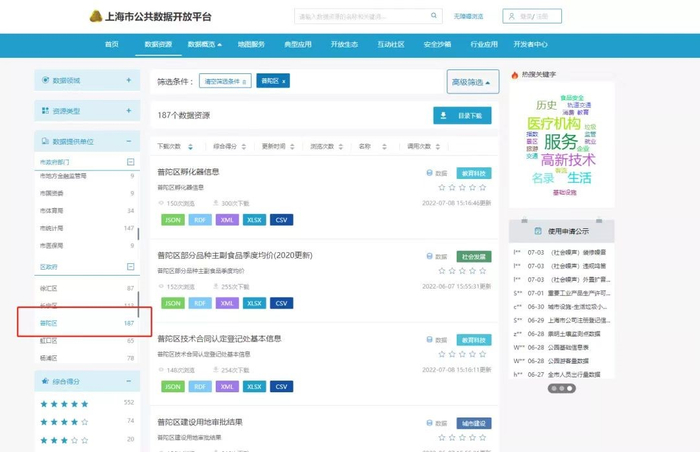This screenshot has height=452, width=700.
Task: Open 普陀区部分品种主副食品季度均价(2020更新) dataset
Action: click(x=235, y=255)
